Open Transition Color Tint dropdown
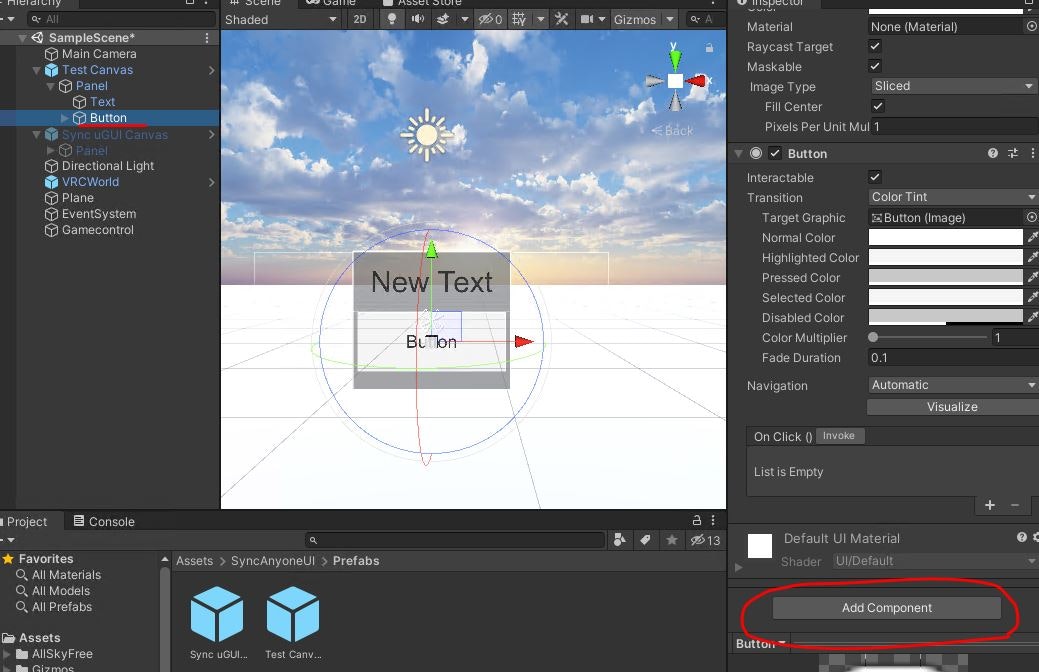The width and height of the screenshot is (1039, 672). tap(953, 197)
